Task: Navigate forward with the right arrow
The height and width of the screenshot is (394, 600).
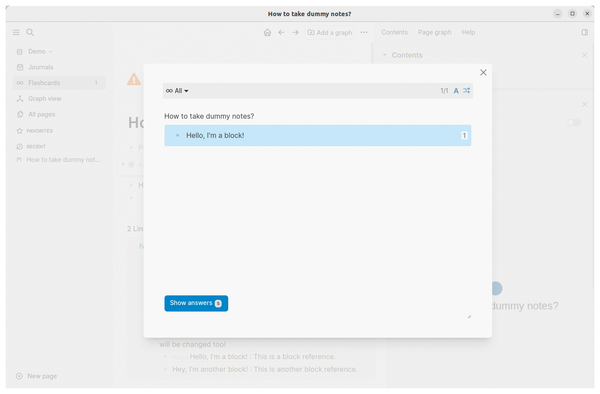Action: pos(295,33)
